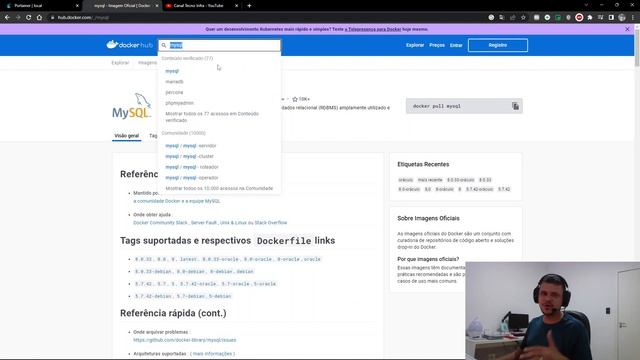
Task: Click the browser forward arrow
Action: point(18,18)
